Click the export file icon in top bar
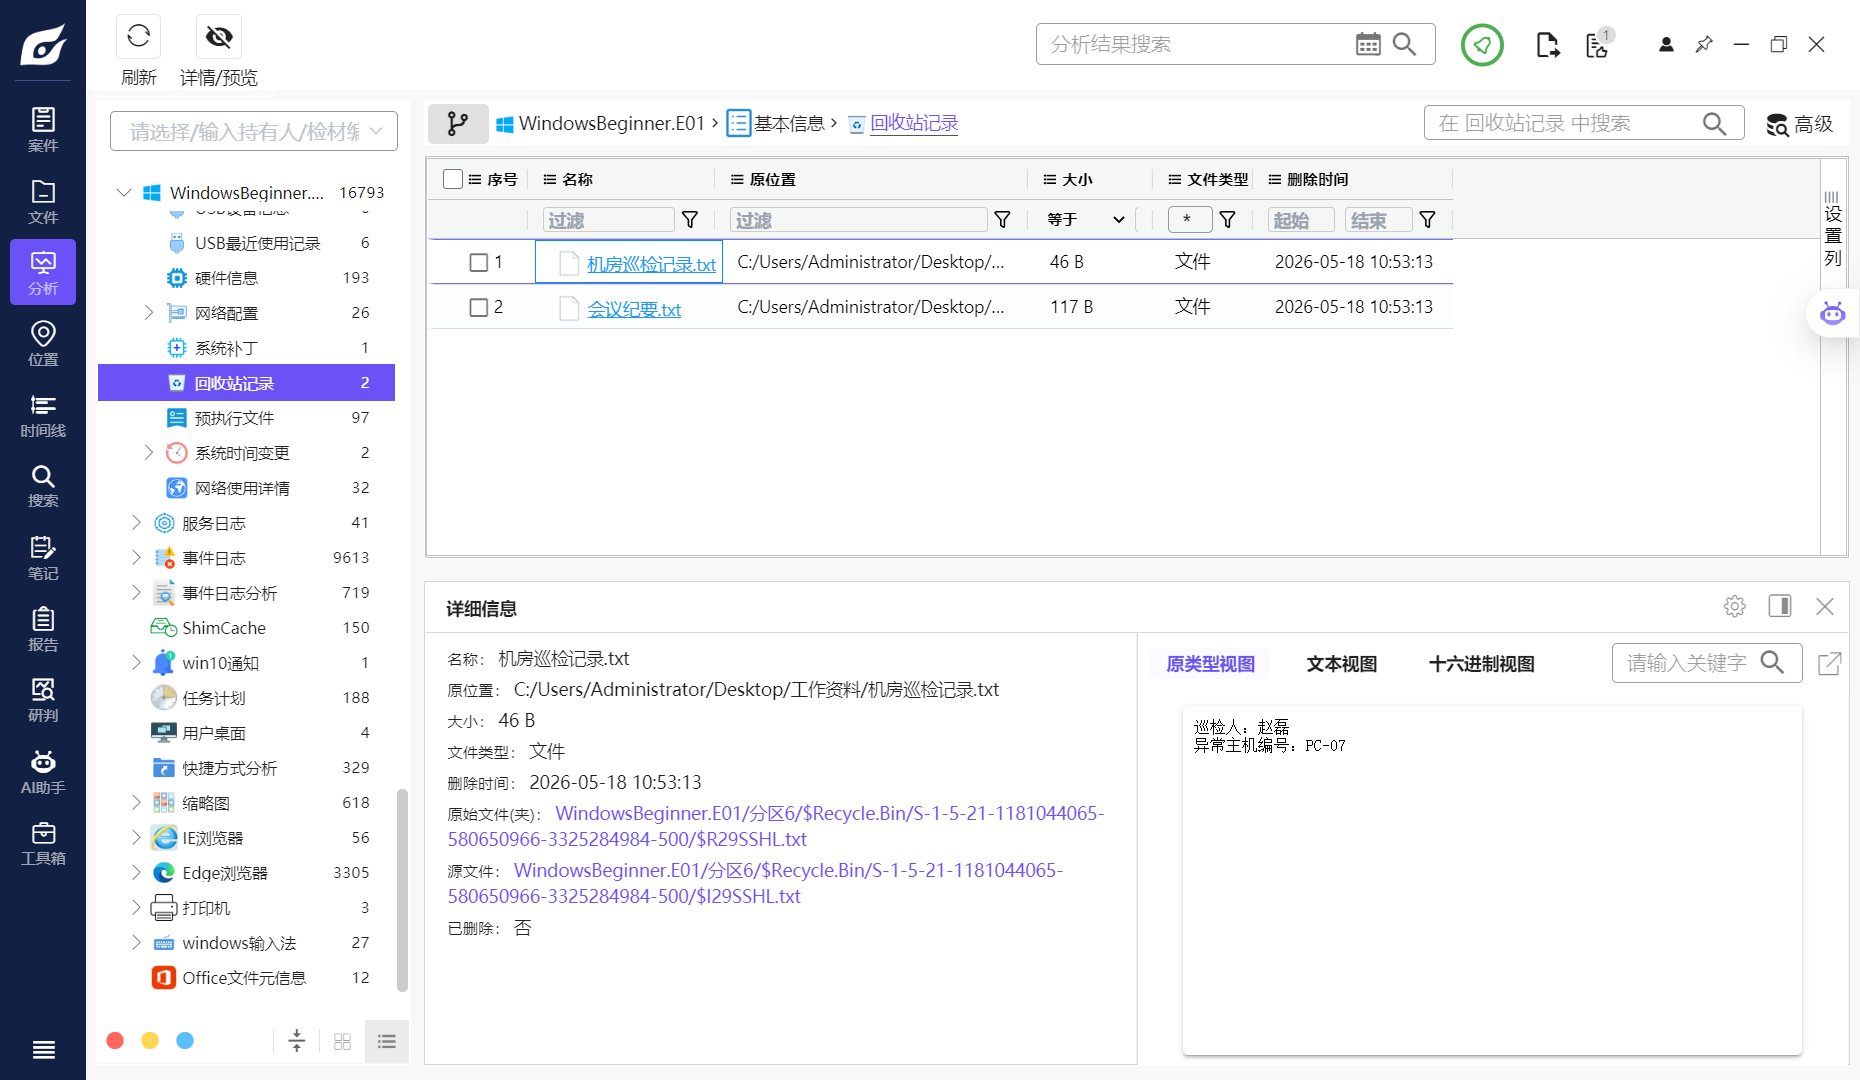Image resolution: width=1860 pixels, height=1080 pixels. (1547, 45)
